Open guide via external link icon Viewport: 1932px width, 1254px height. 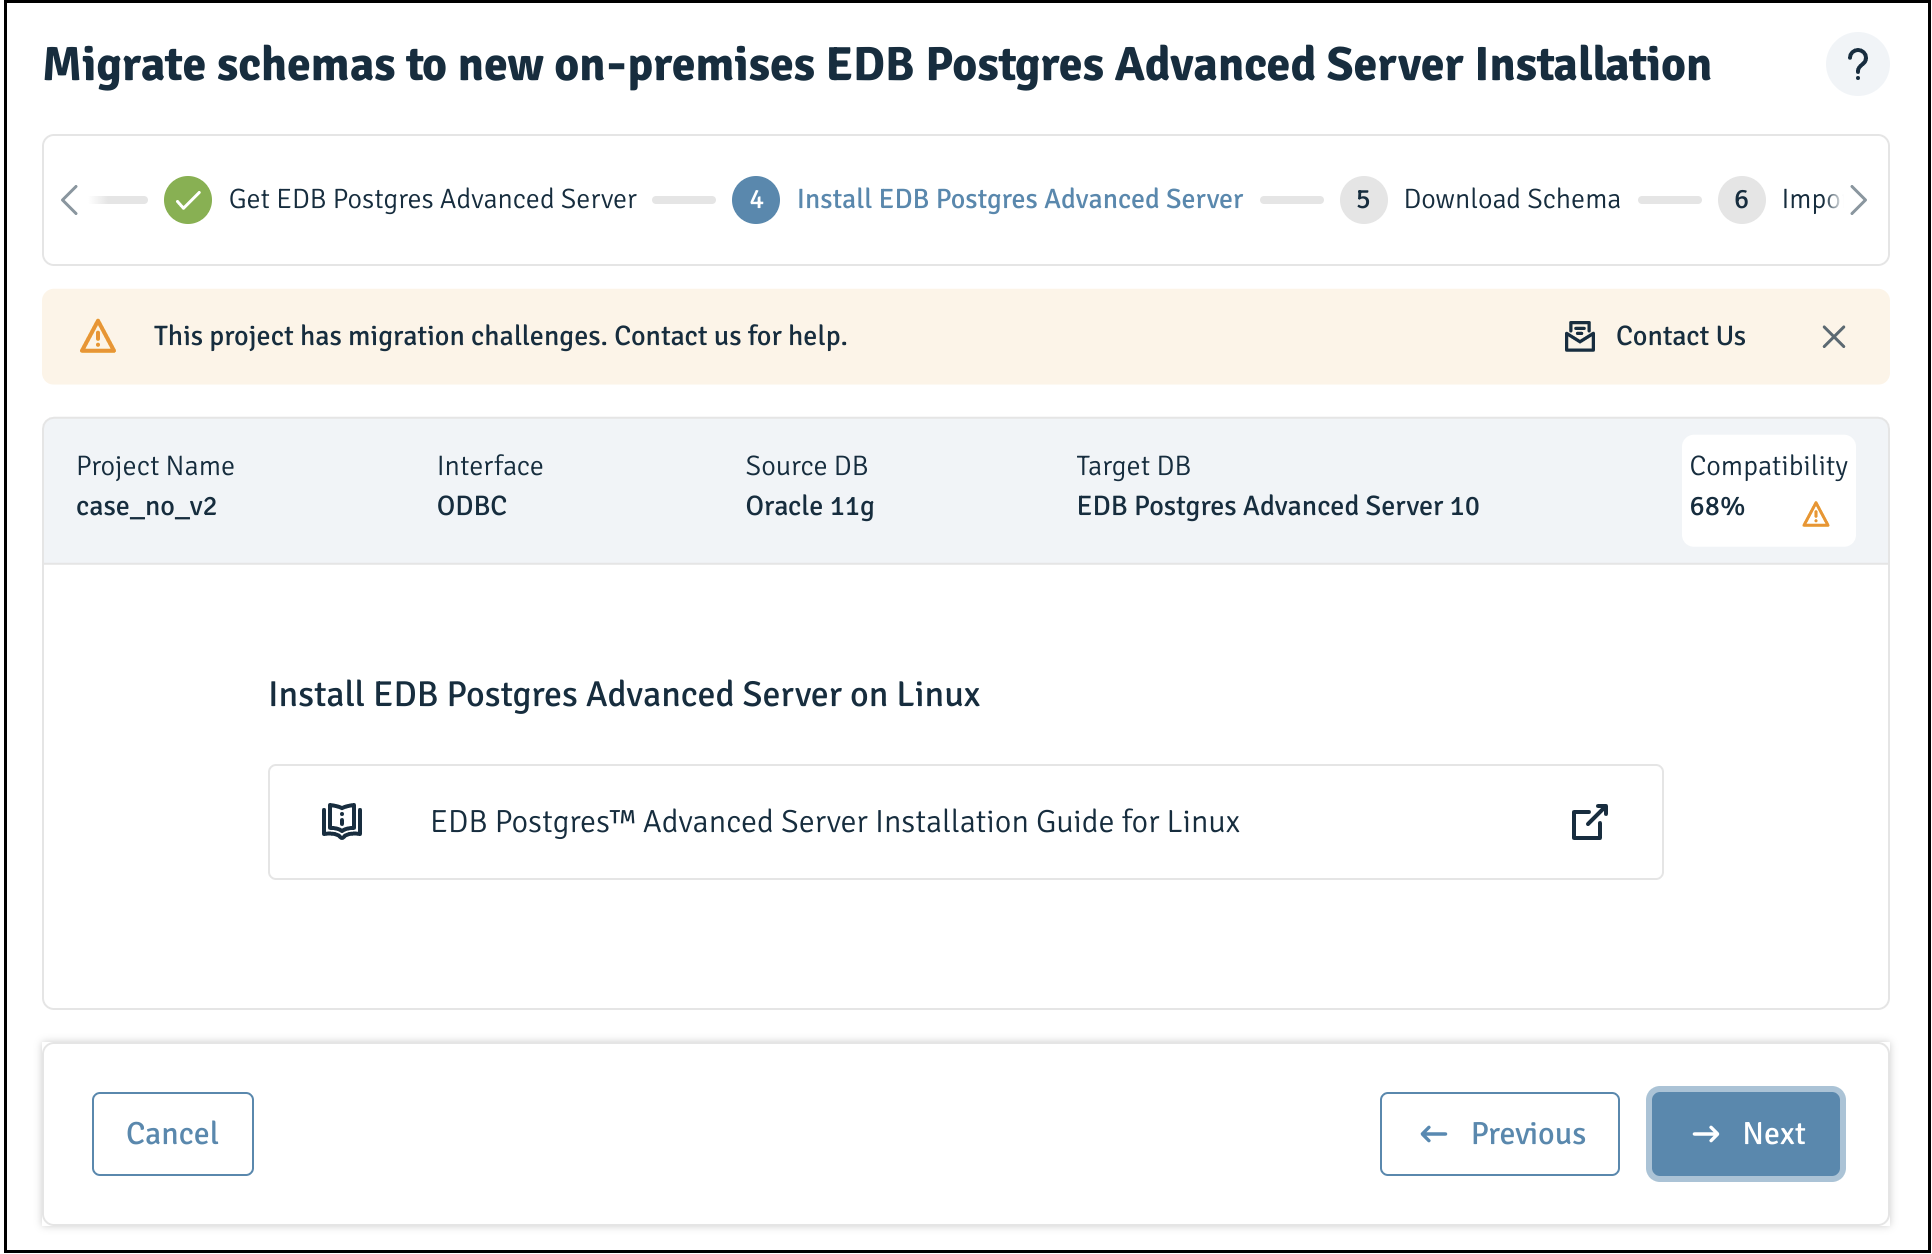(x=1589, y=822)
